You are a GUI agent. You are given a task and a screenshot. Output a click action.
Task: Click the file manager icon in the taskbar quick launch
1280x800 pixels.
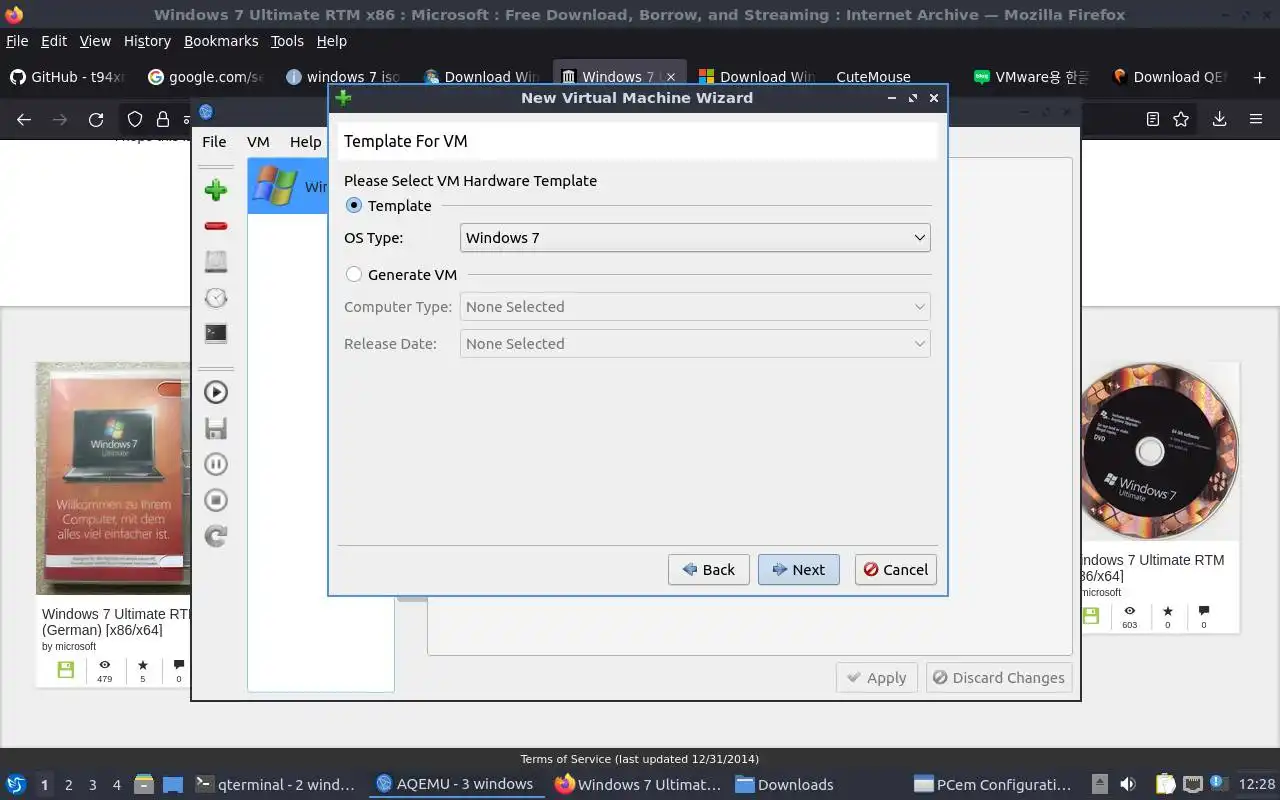[x=144, y=784]
